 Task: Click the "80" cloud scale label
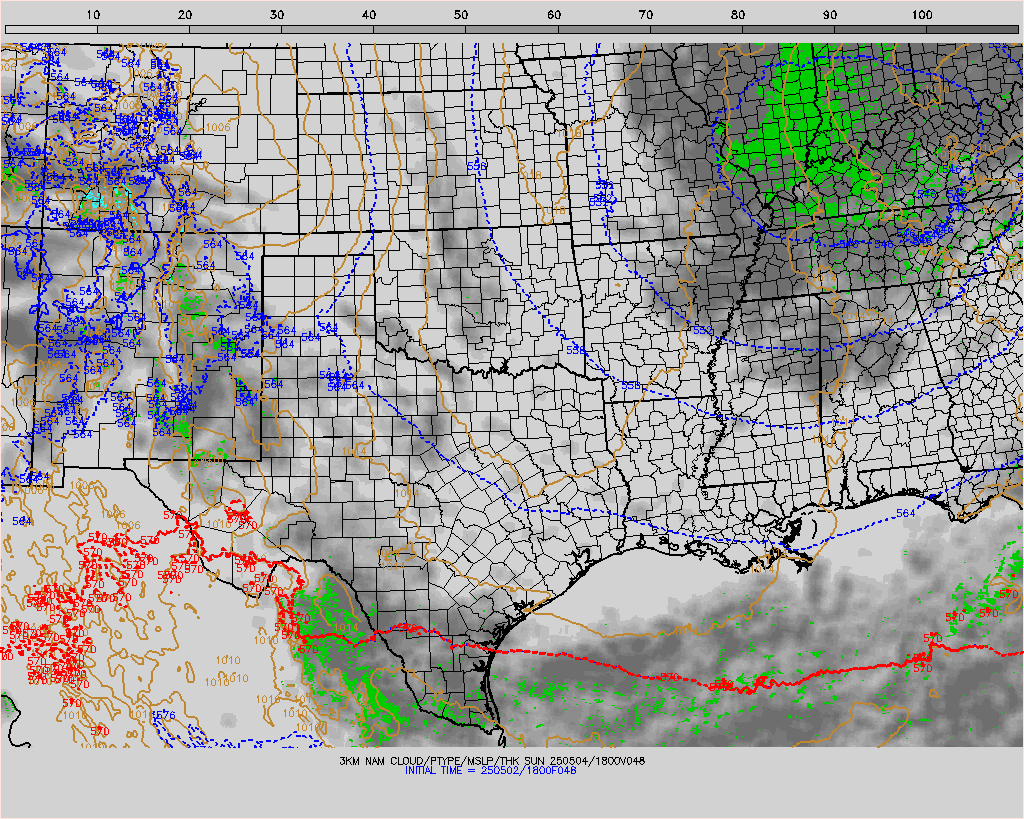[x=737, y=14]
